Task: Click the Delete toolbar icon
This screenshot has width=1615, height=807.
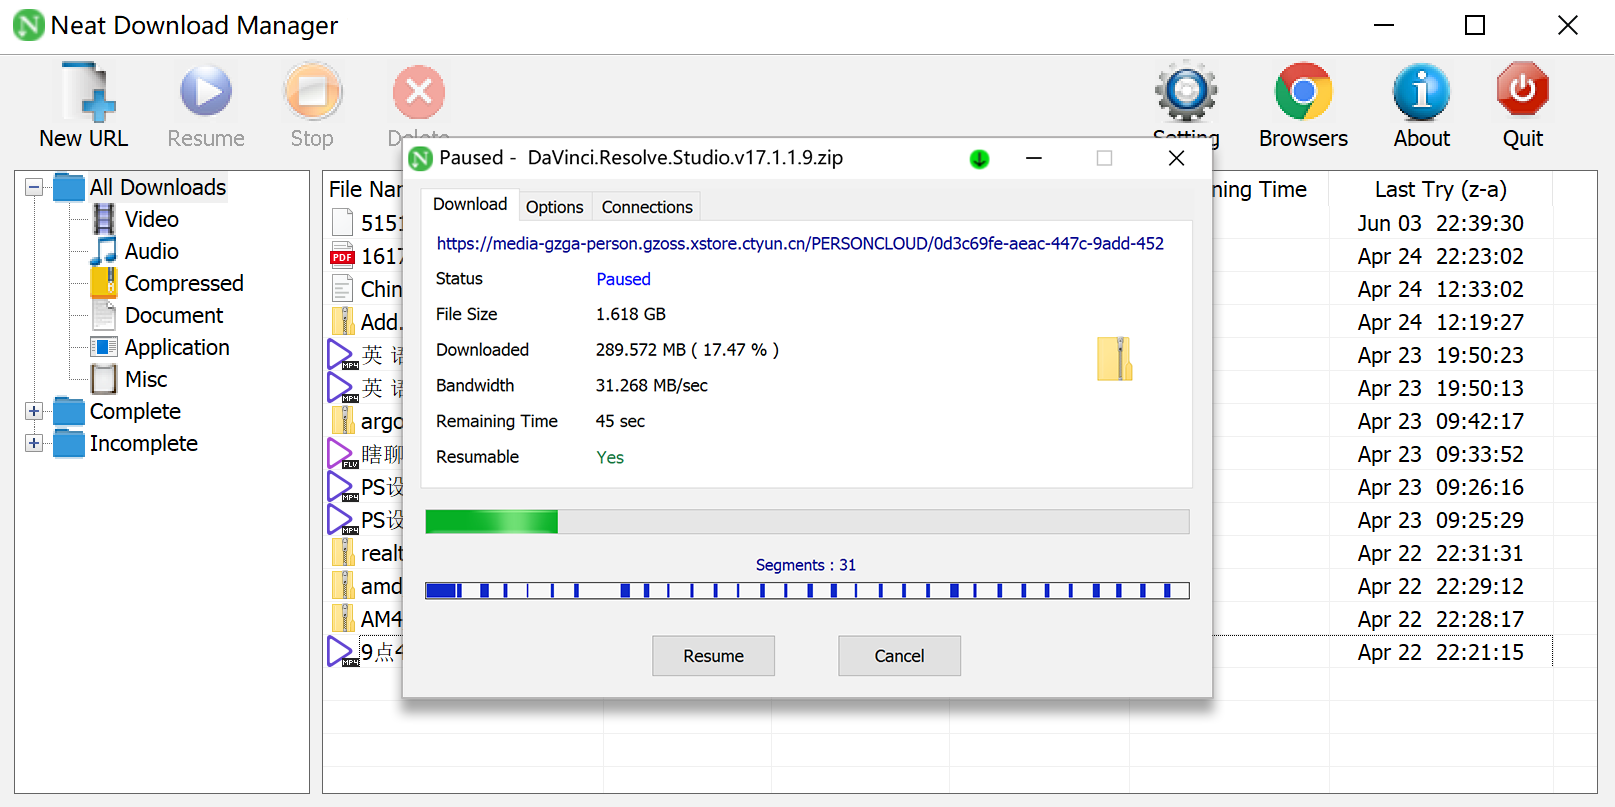Action: tap(418, 92)
